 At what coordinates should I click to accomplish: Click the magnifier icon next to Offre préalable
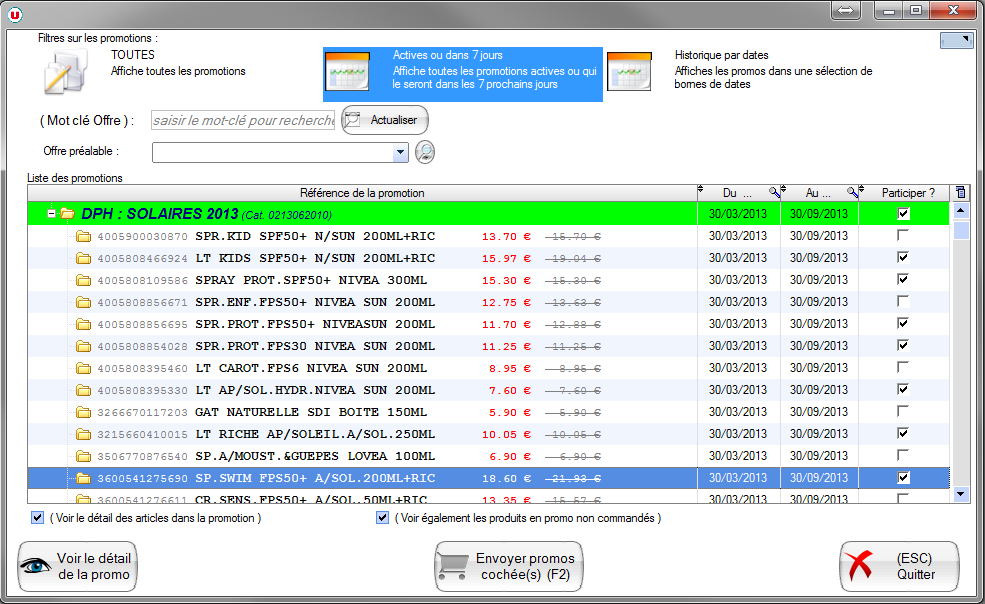point(425,152)
